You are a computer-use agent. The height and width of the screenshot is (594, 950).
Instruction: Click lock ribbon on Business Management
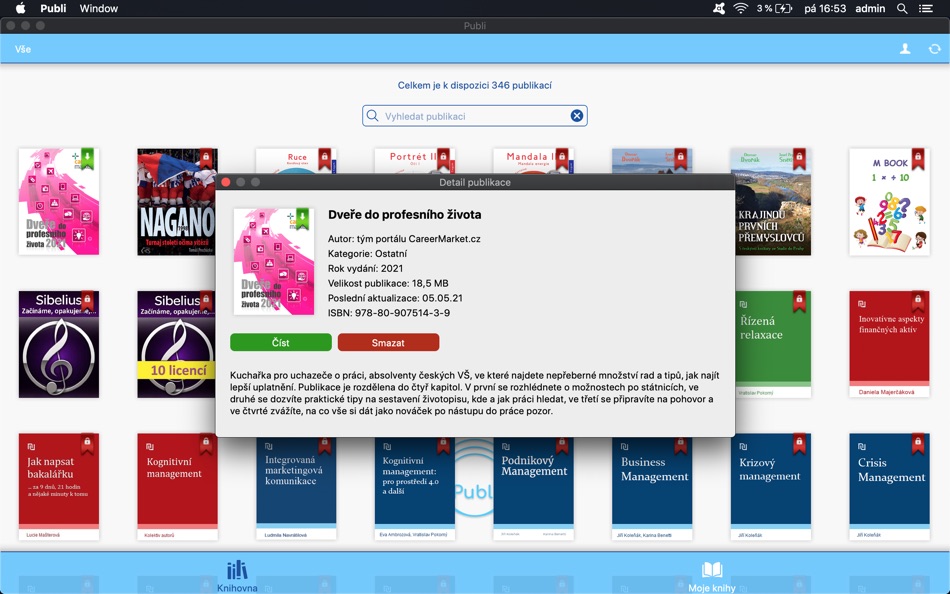(x=680, y=445)
